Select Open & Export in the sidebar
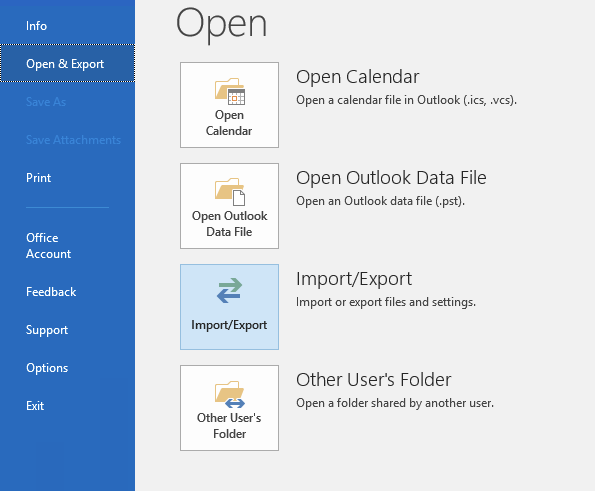This screenshot has height=491, width=595. click(x=68, y=63)
